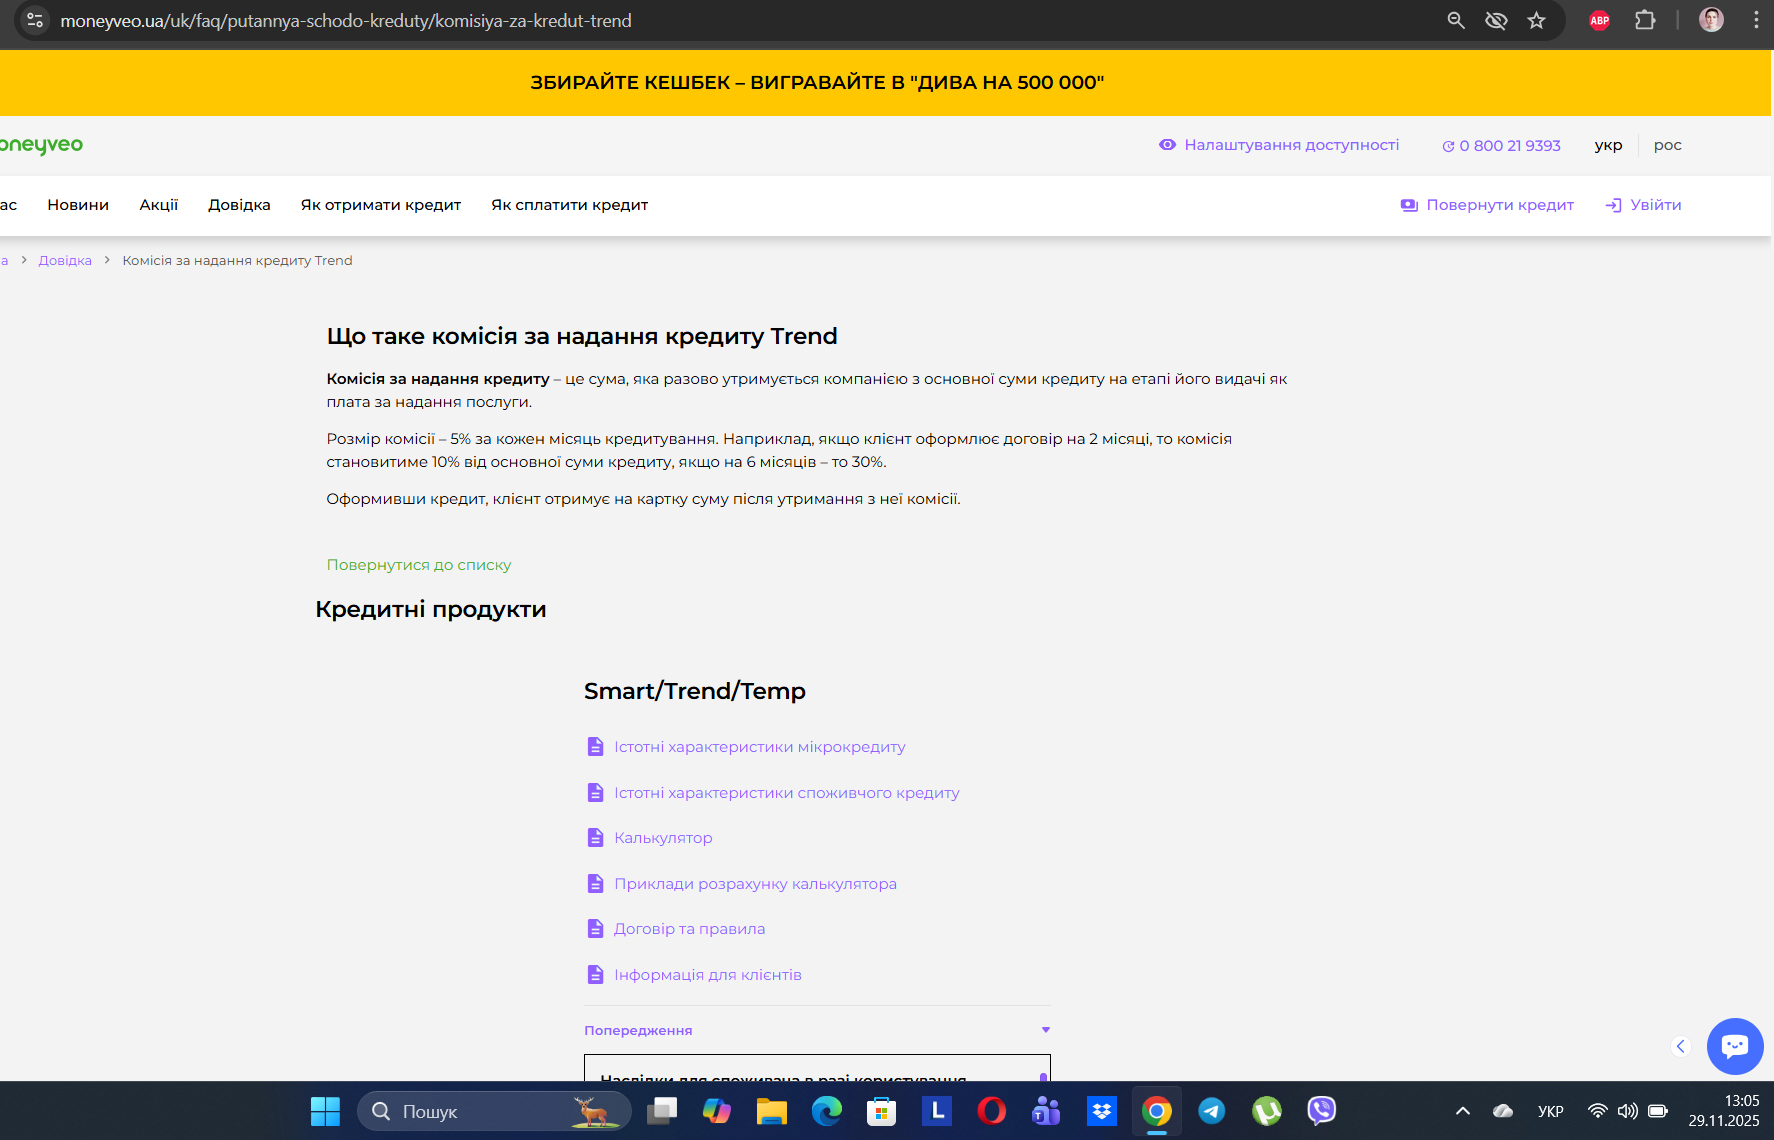
Task: Open Telegram from the taskbar
Action: tap(1212, 1111)
